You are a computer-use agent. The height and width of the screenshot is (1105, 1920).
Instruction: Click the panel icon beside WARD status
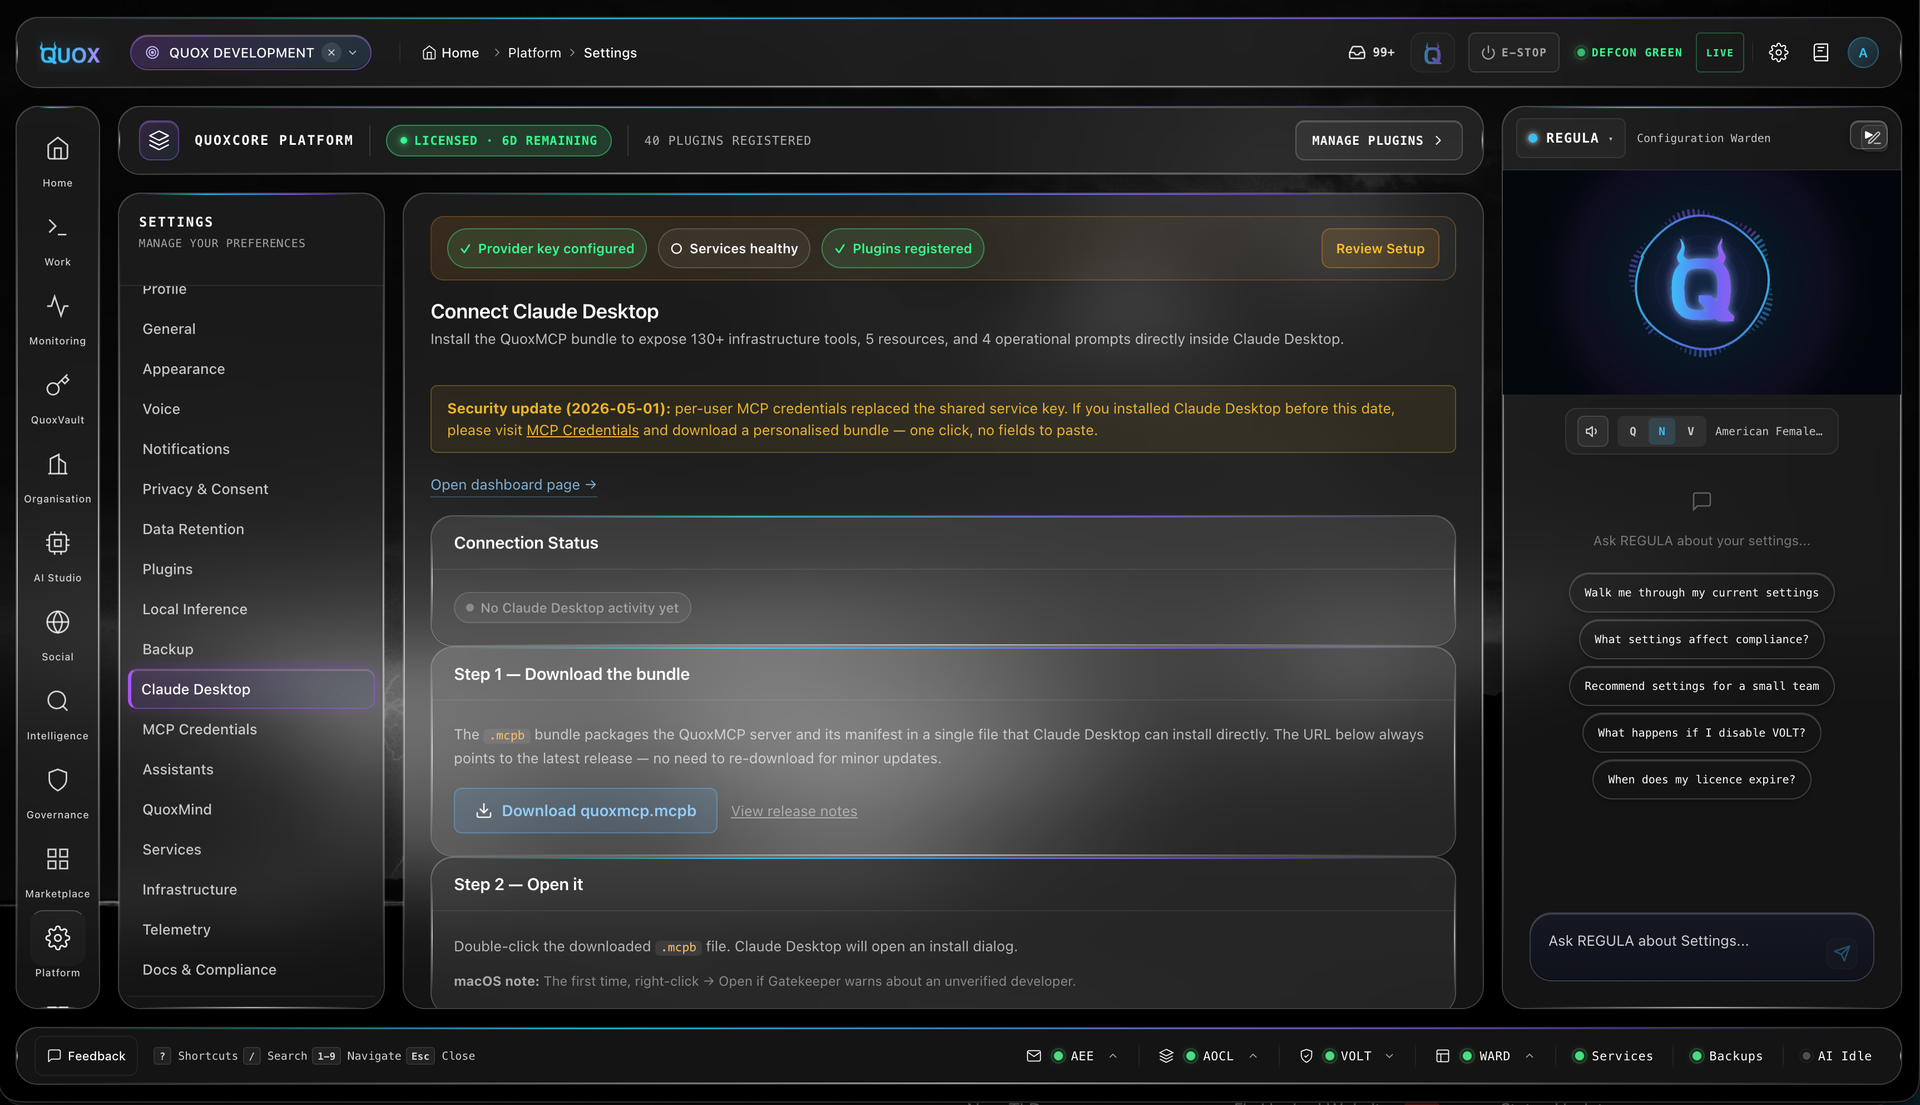click(x=1442, y=1056)
